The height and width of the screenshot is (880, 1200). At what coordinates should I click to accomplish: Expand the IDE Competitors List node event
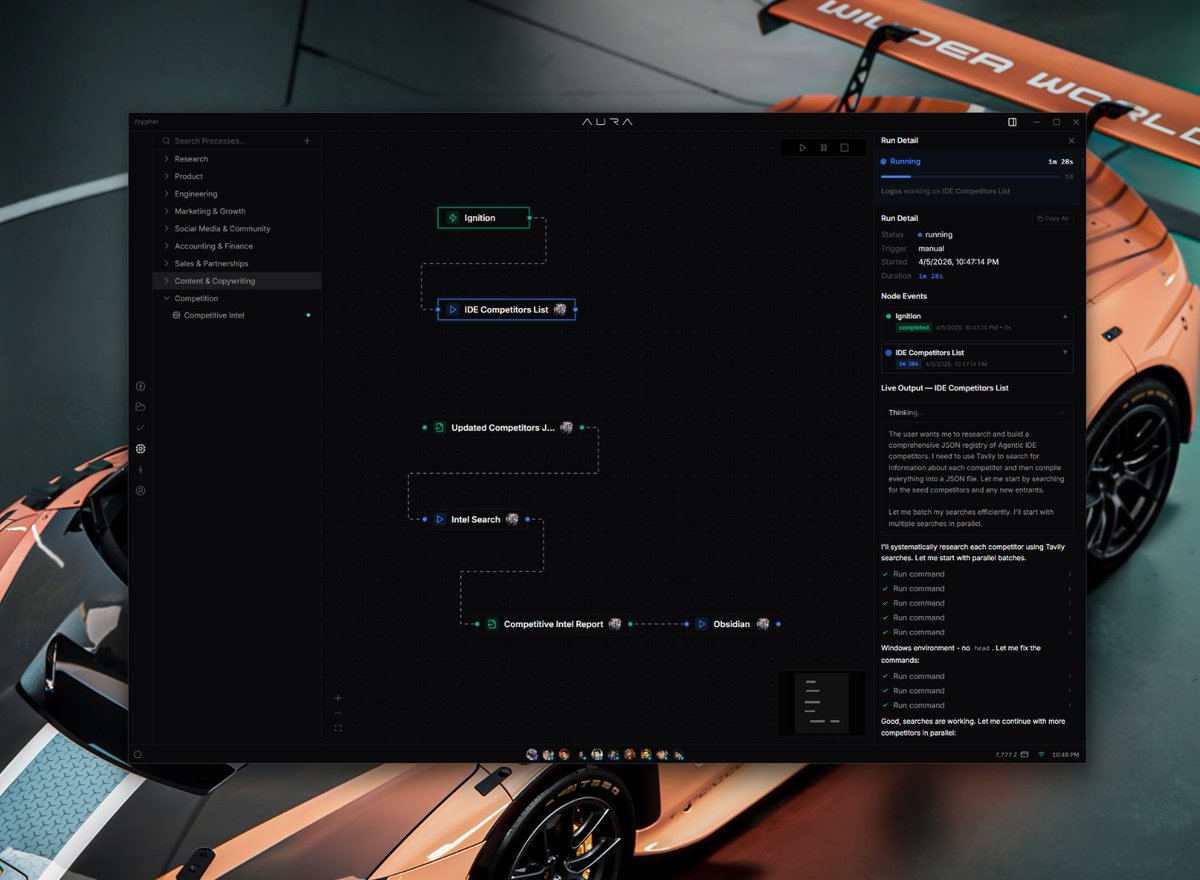coord(1065,352)
